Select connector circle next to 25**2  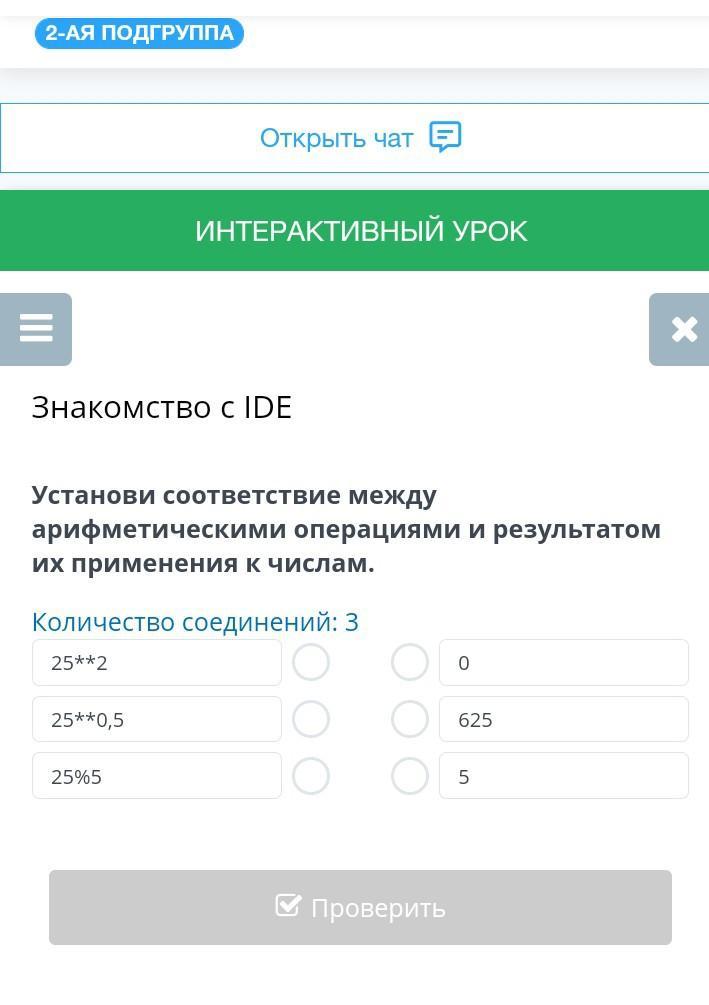(311, 662)
